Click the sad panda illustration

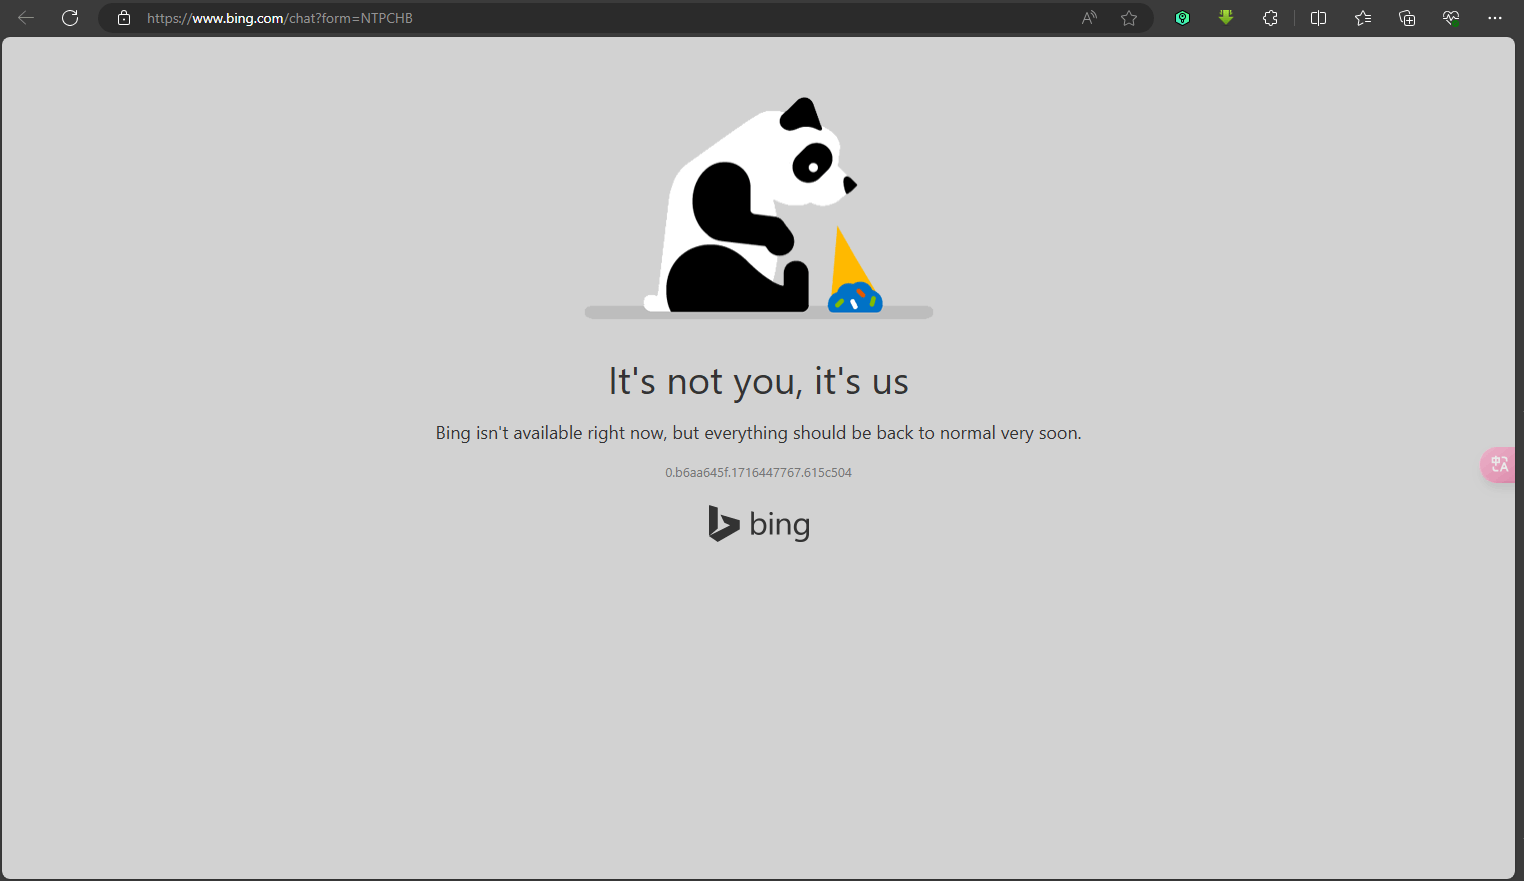[759, 207]
